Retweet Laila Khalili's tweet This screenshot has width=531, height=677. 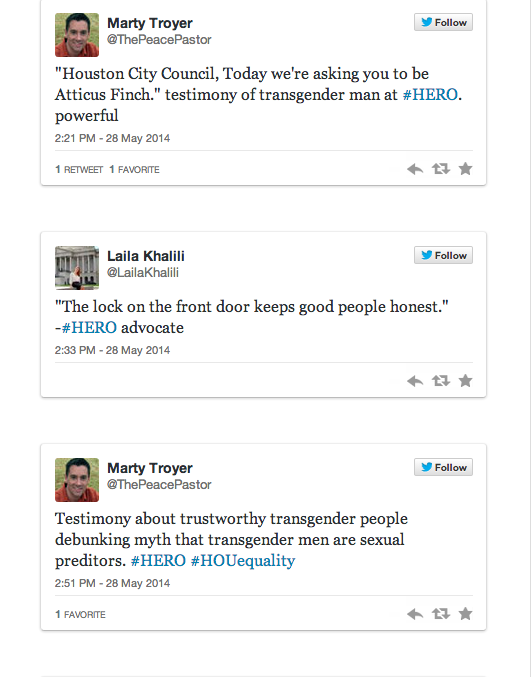pos(441,380)
